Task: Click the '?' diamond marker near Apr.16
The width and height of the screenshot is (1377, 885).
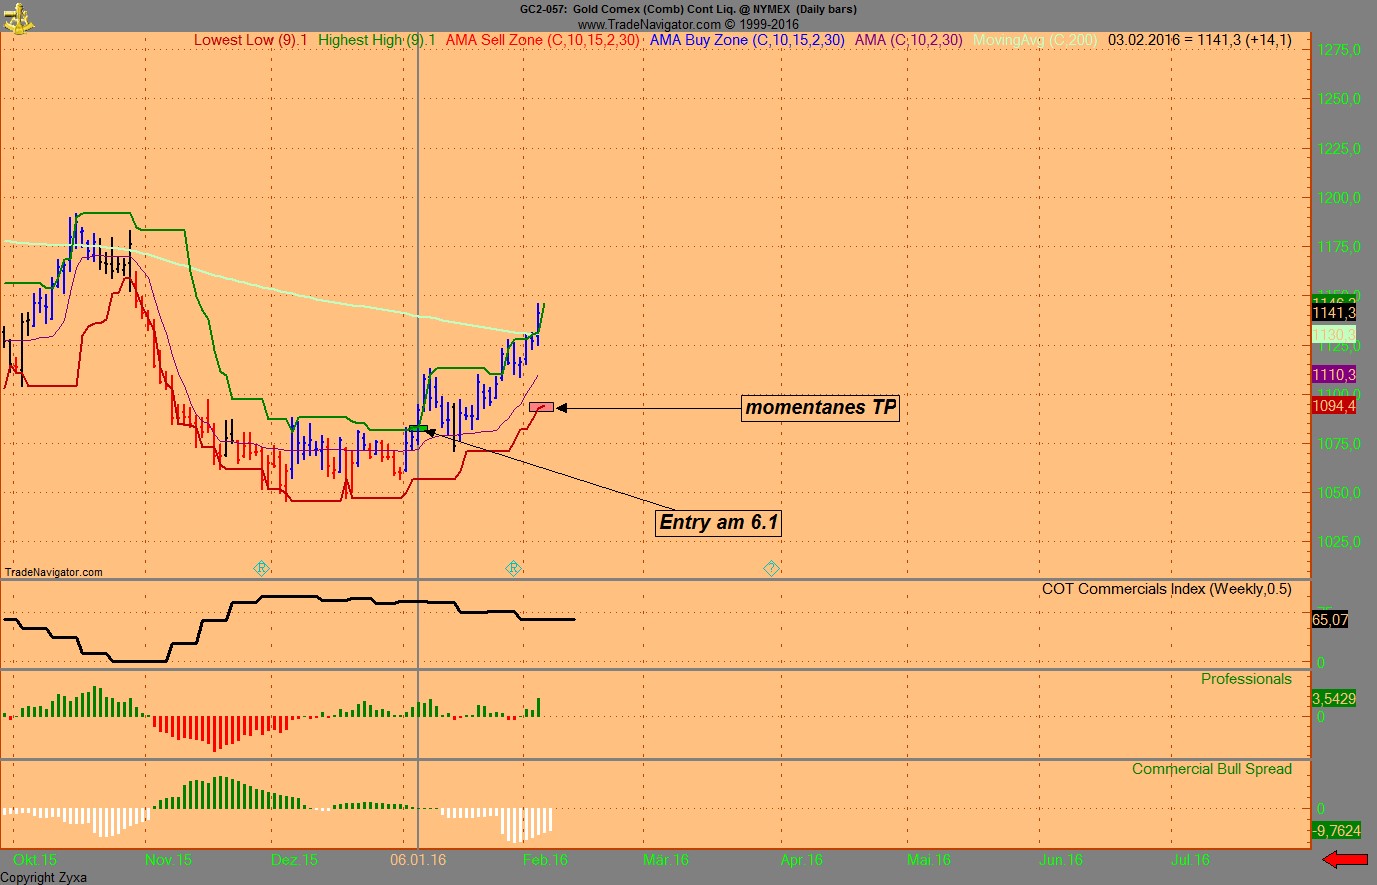Action: pos(771,567)
